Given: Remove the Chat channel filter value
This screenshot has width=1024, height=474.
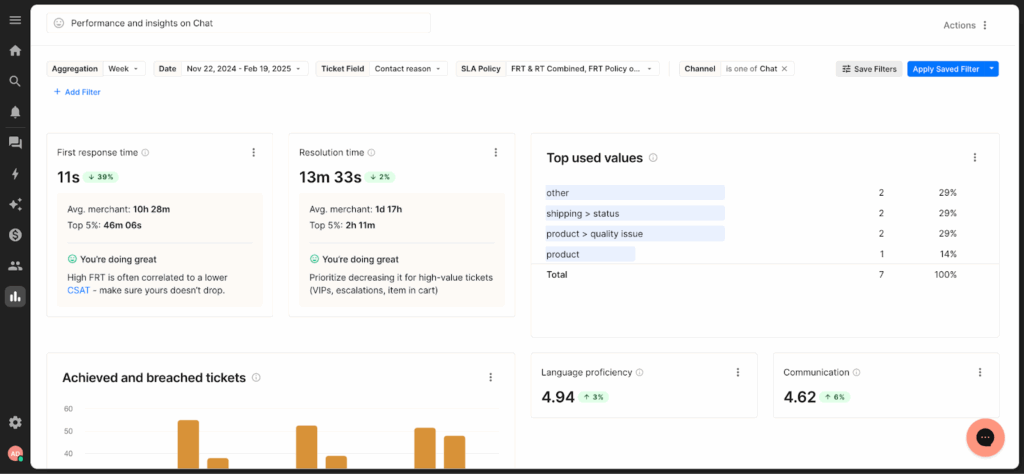Looking at the screenshot, I should click(x=785, y=69).
